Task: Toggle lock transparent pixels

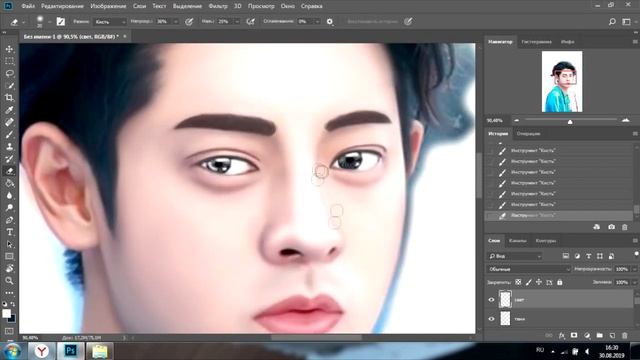Action: tap(518, 282)
